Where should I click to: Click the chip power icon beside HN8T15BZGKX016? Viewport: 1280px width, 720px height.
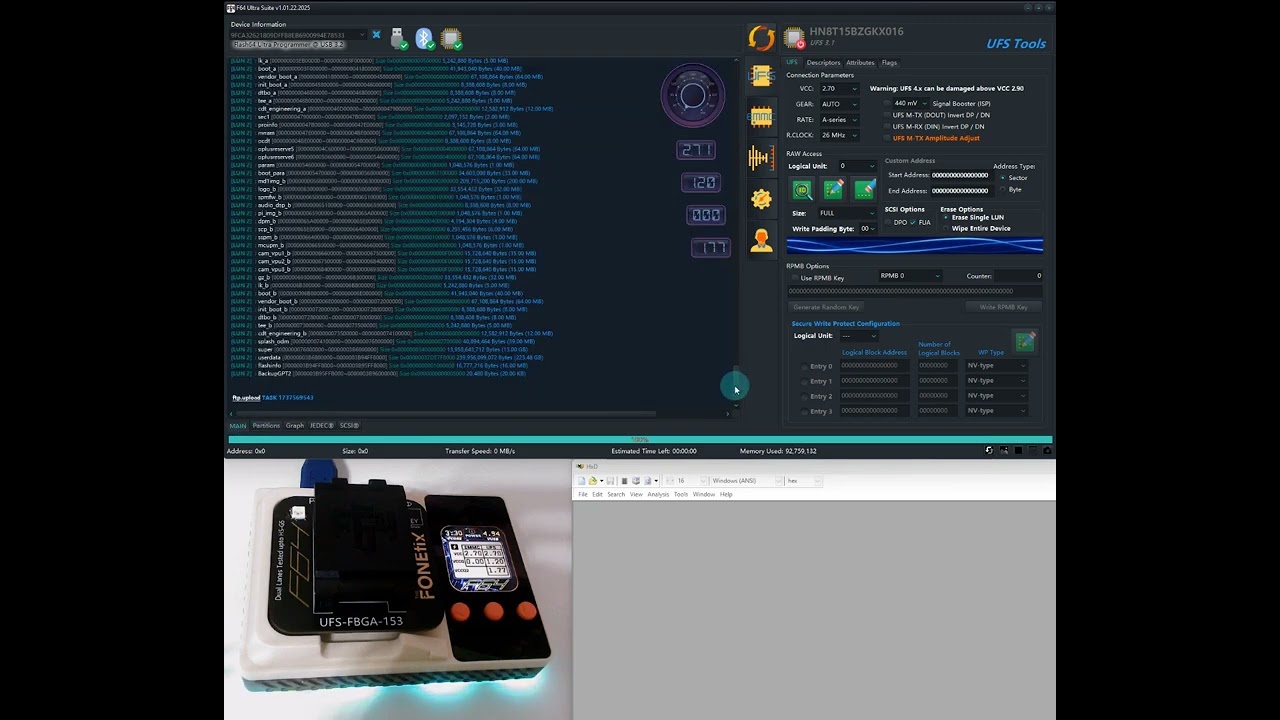[x=794, y=38]
